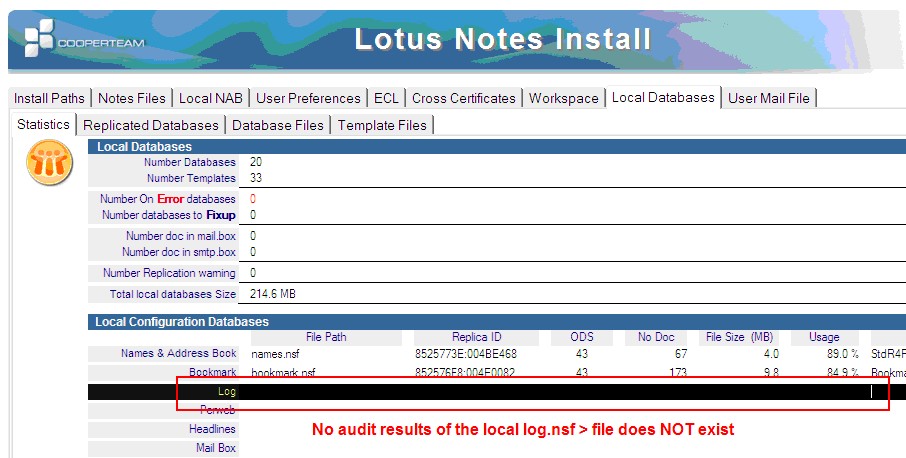Click the Headlines row label

pos(212,429)
